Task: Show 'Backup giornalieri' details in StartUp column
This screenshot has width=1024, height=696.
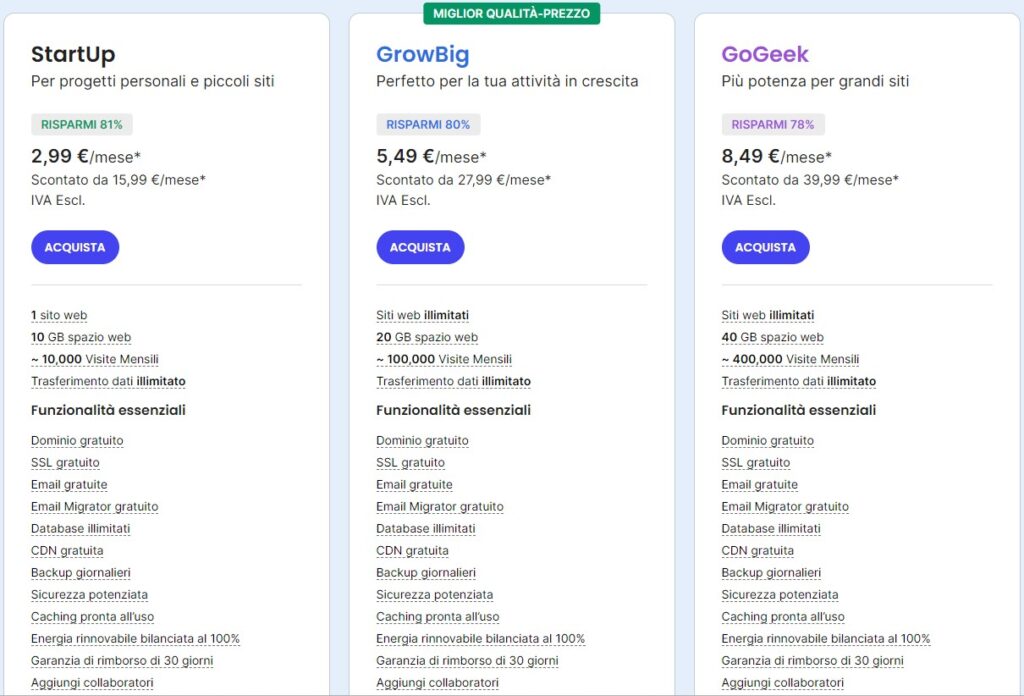Action: coord(81,572)
